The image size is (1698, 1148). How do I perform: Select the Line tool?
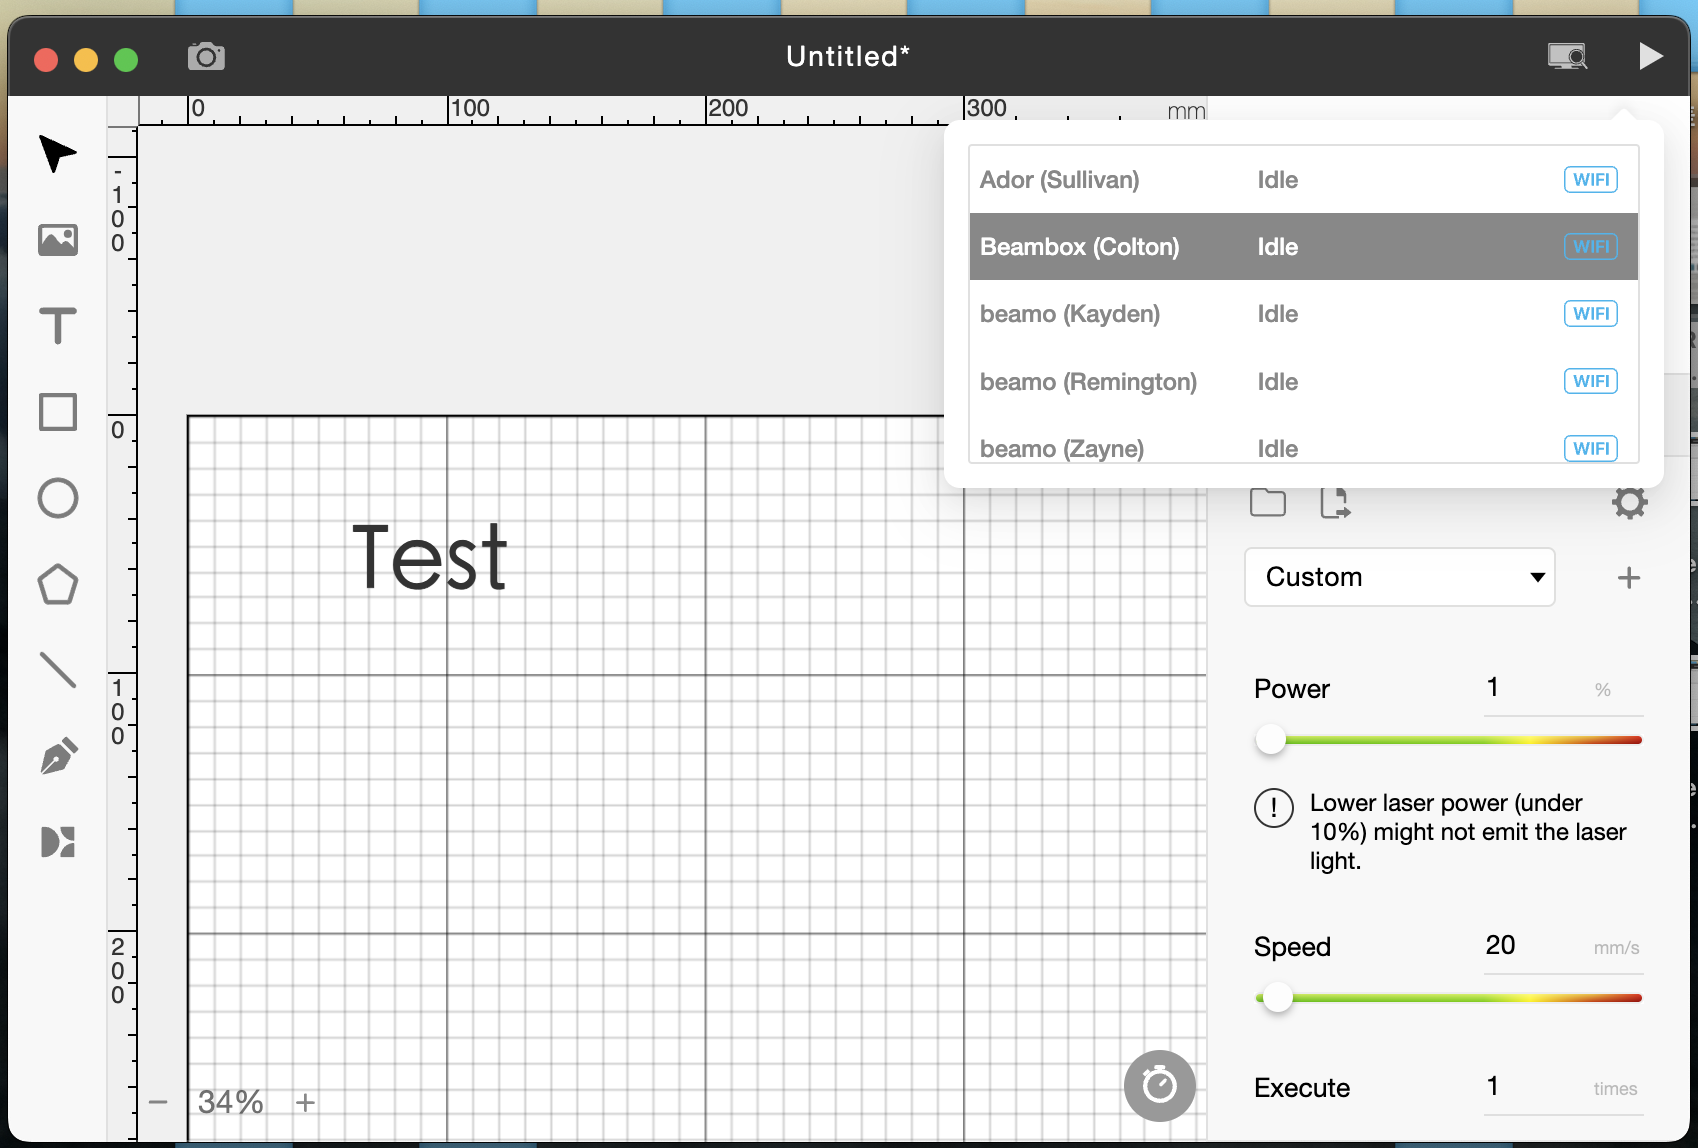57,670
